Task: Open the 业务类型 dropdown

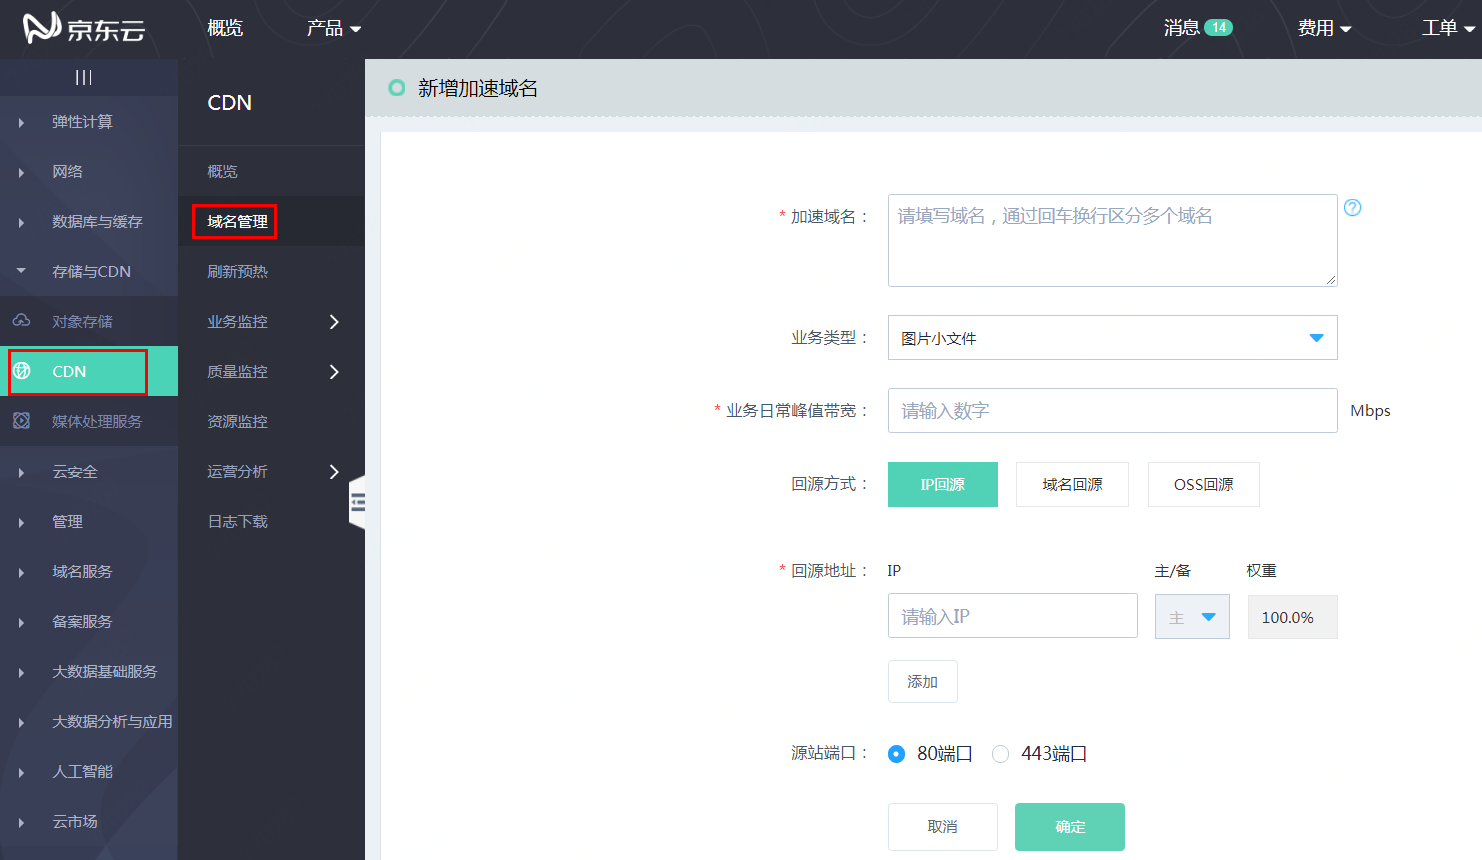Action: 1112,338
